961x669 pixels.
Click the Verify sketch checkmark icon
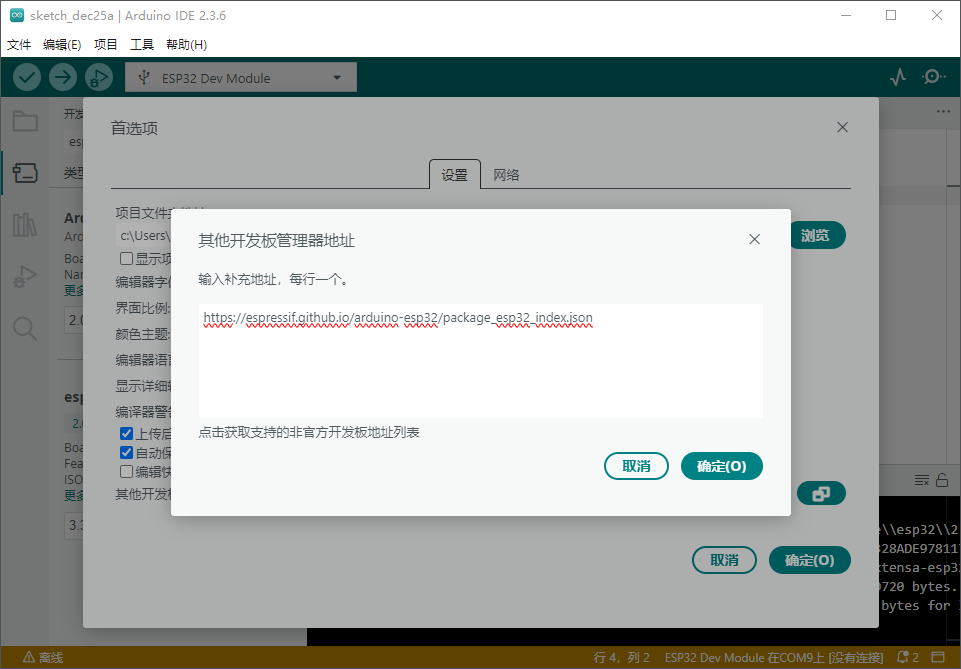[x=26, y=76]
